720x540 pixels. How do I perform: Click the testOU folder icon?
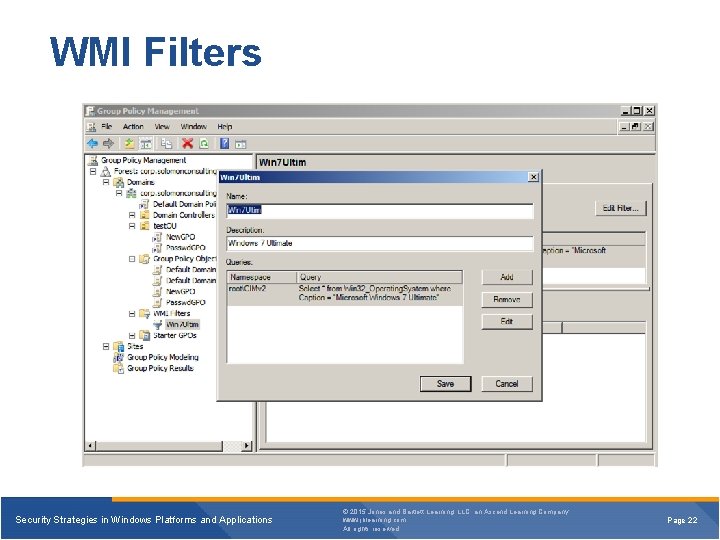tap(144, 226)
